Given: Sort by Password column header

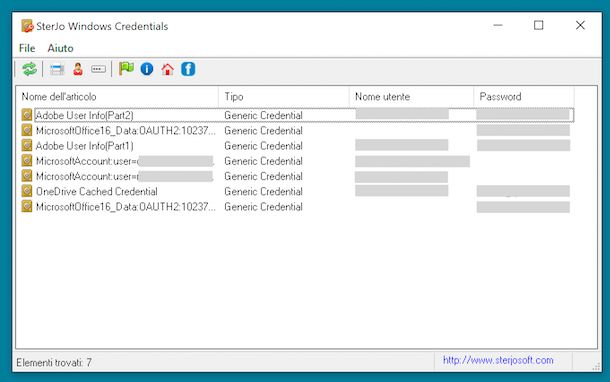Looking at the screenshot, I should pos(524,96).
